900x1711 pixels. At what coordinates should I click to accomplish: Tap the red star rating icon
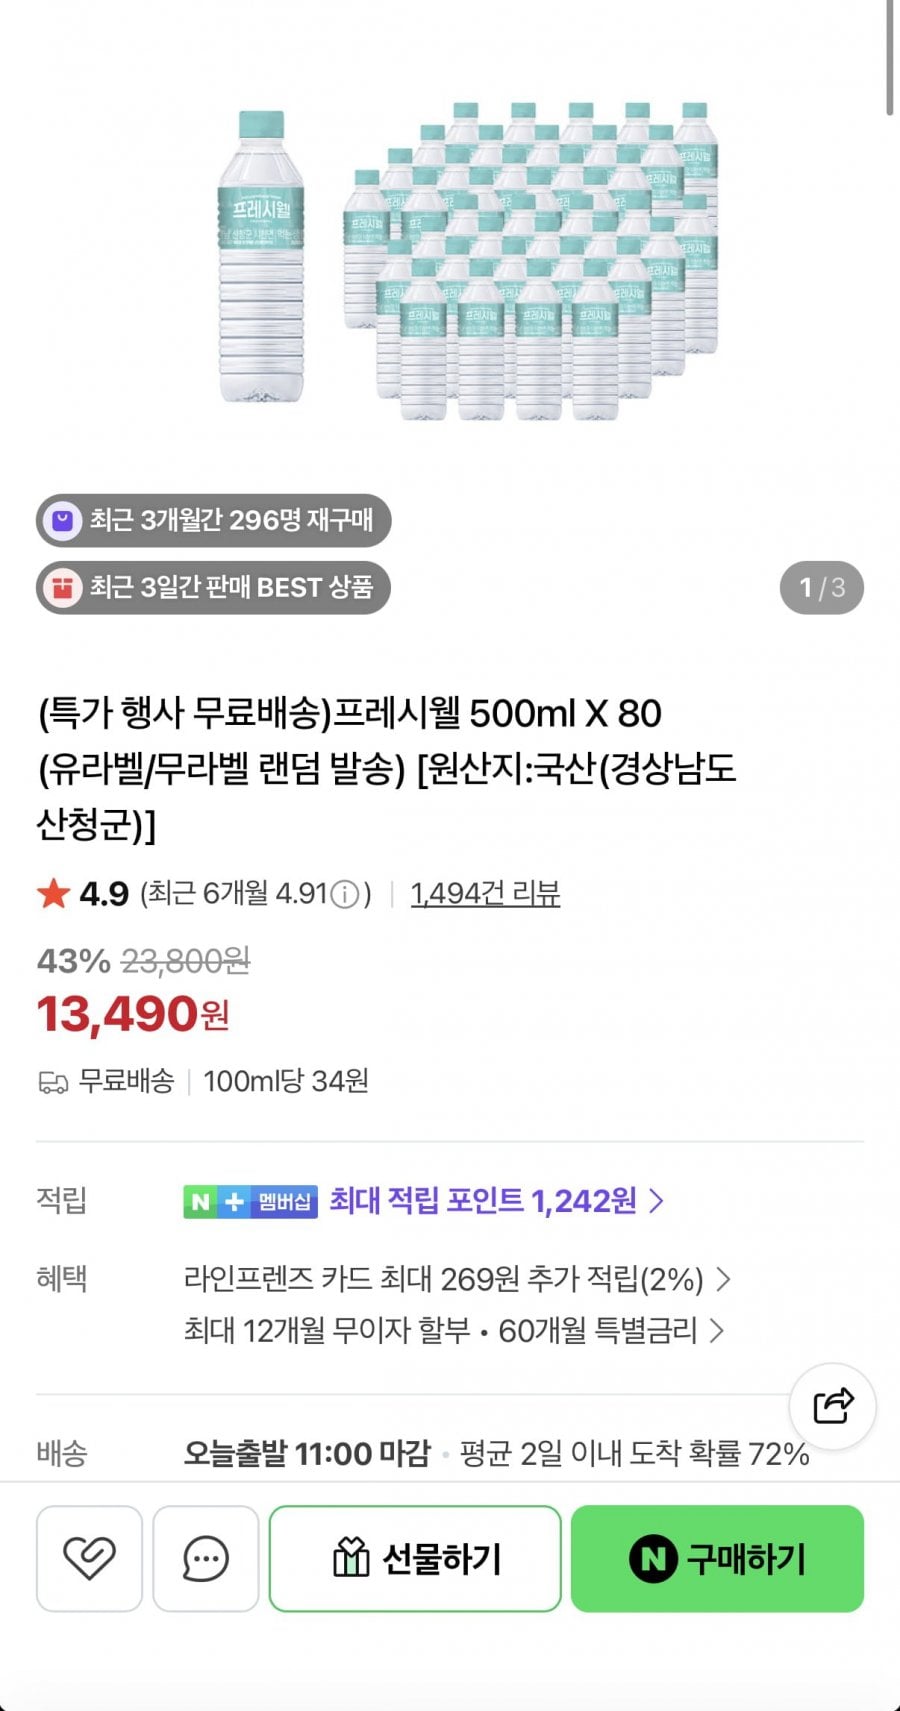[53, 893]
